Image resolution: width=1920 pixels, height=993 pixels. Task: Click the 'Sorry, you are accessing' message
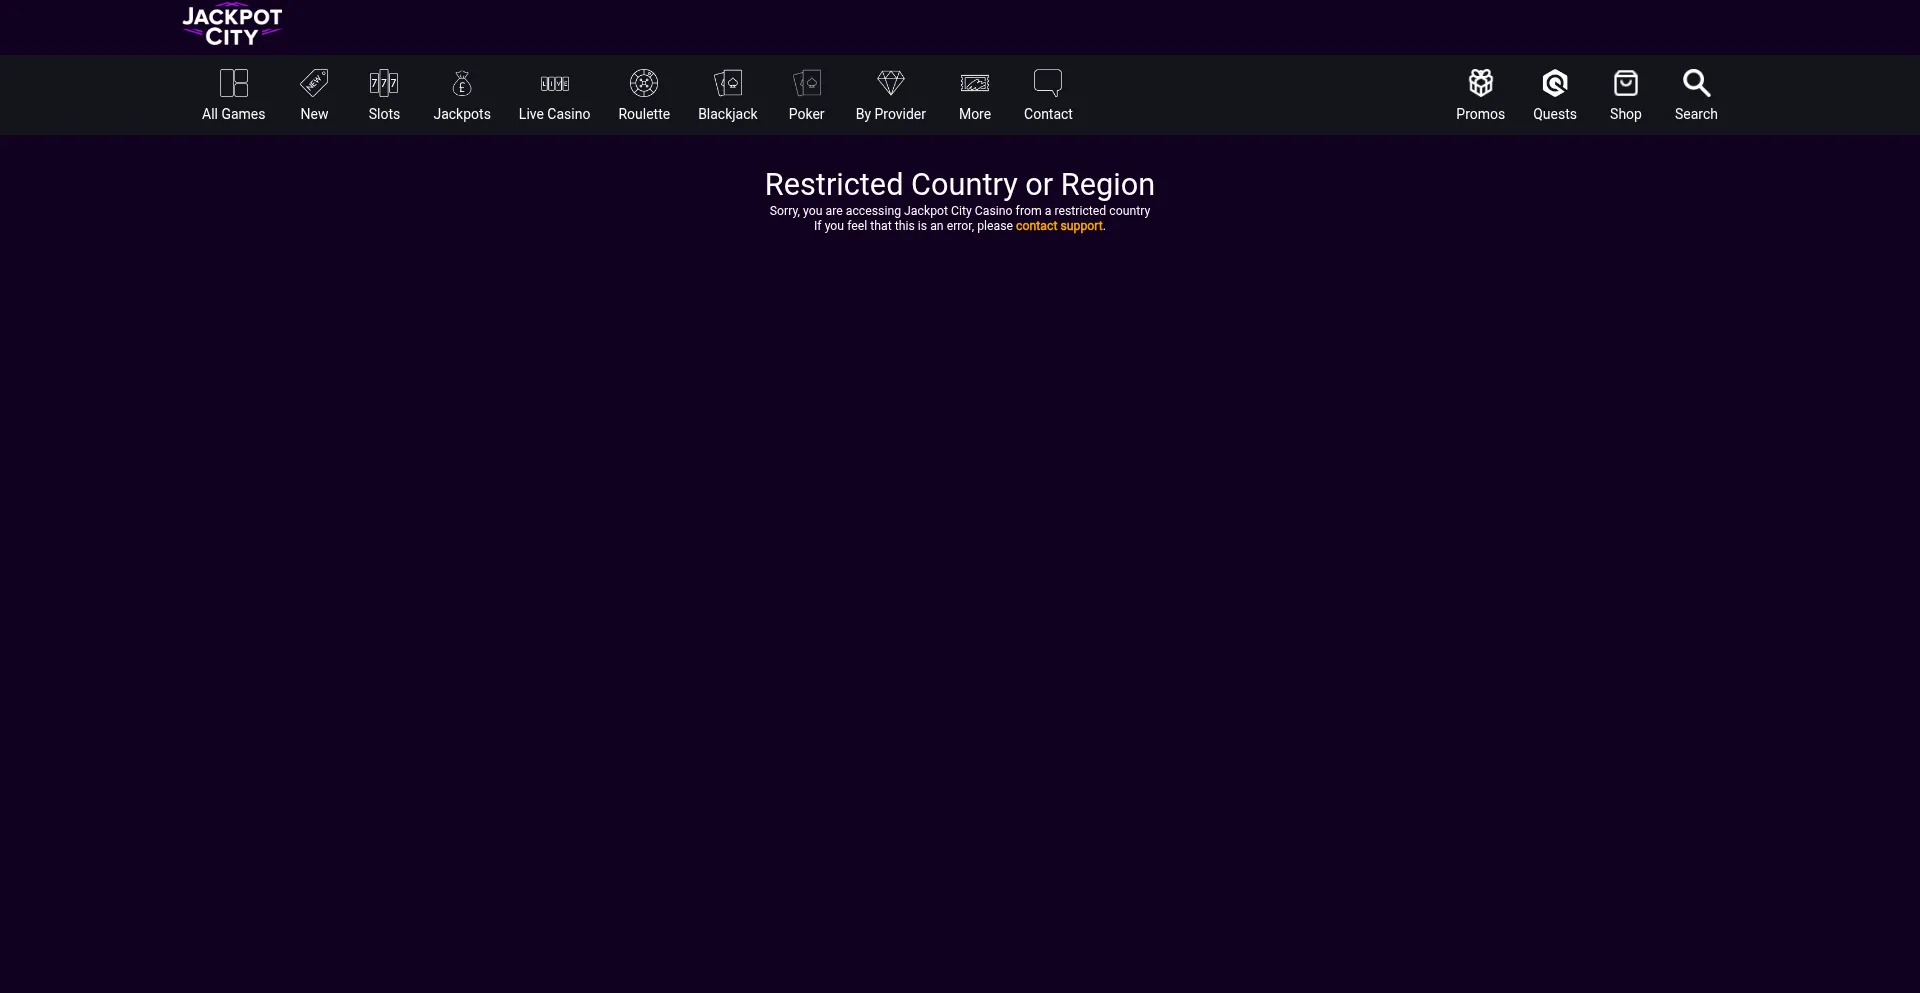(x=960, y=211)
